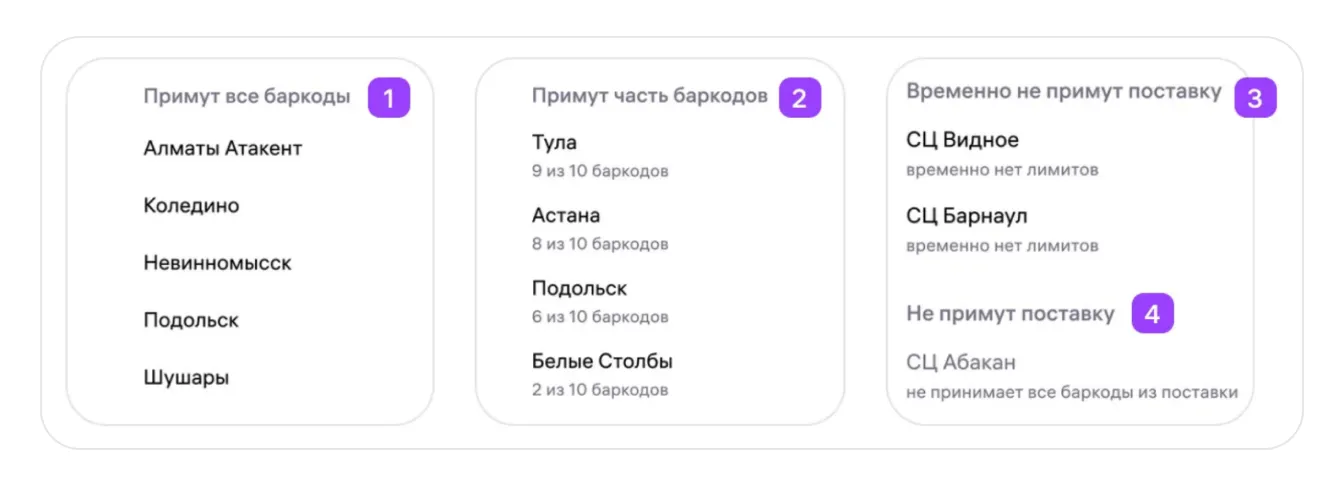Click the 'Примут все баркоды' heading
The image size is (1344, 486).
point(247,97)
